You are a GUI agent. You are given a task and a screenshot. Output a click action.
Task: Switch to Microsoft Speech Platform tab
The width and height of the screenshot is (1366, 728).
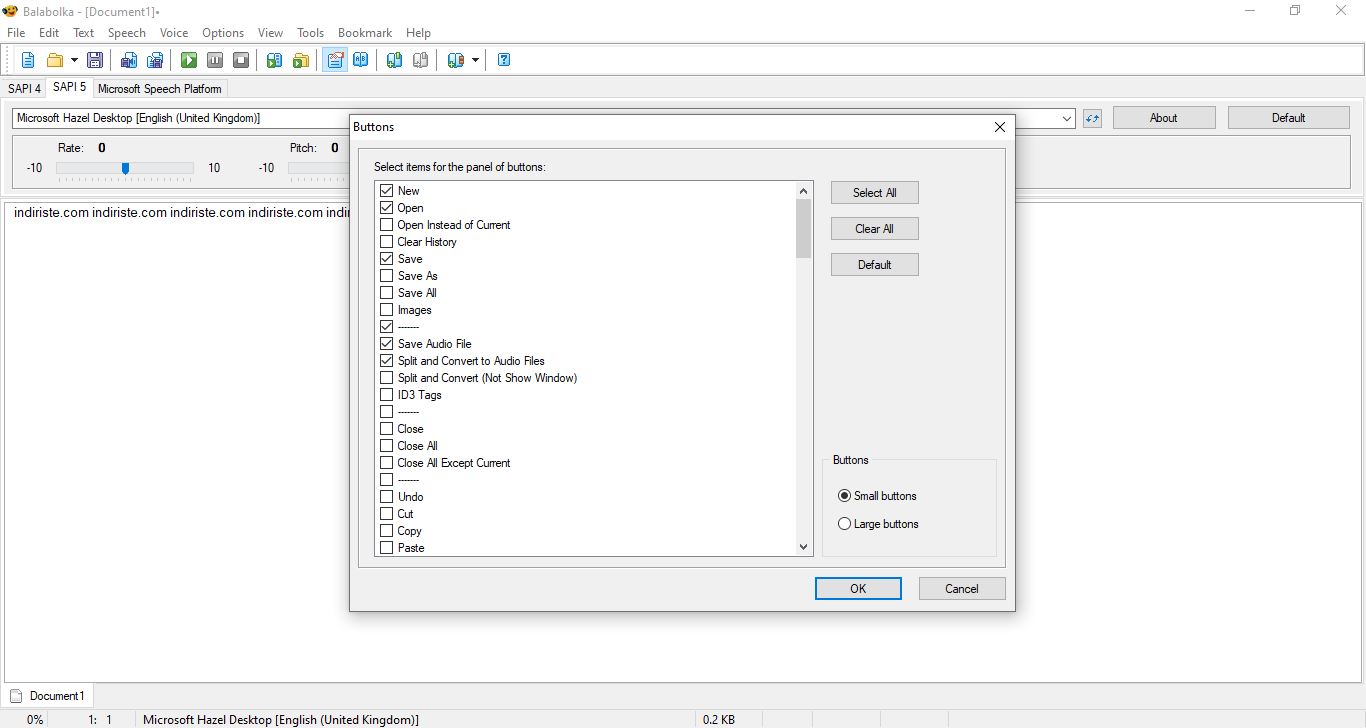[160, 89]
